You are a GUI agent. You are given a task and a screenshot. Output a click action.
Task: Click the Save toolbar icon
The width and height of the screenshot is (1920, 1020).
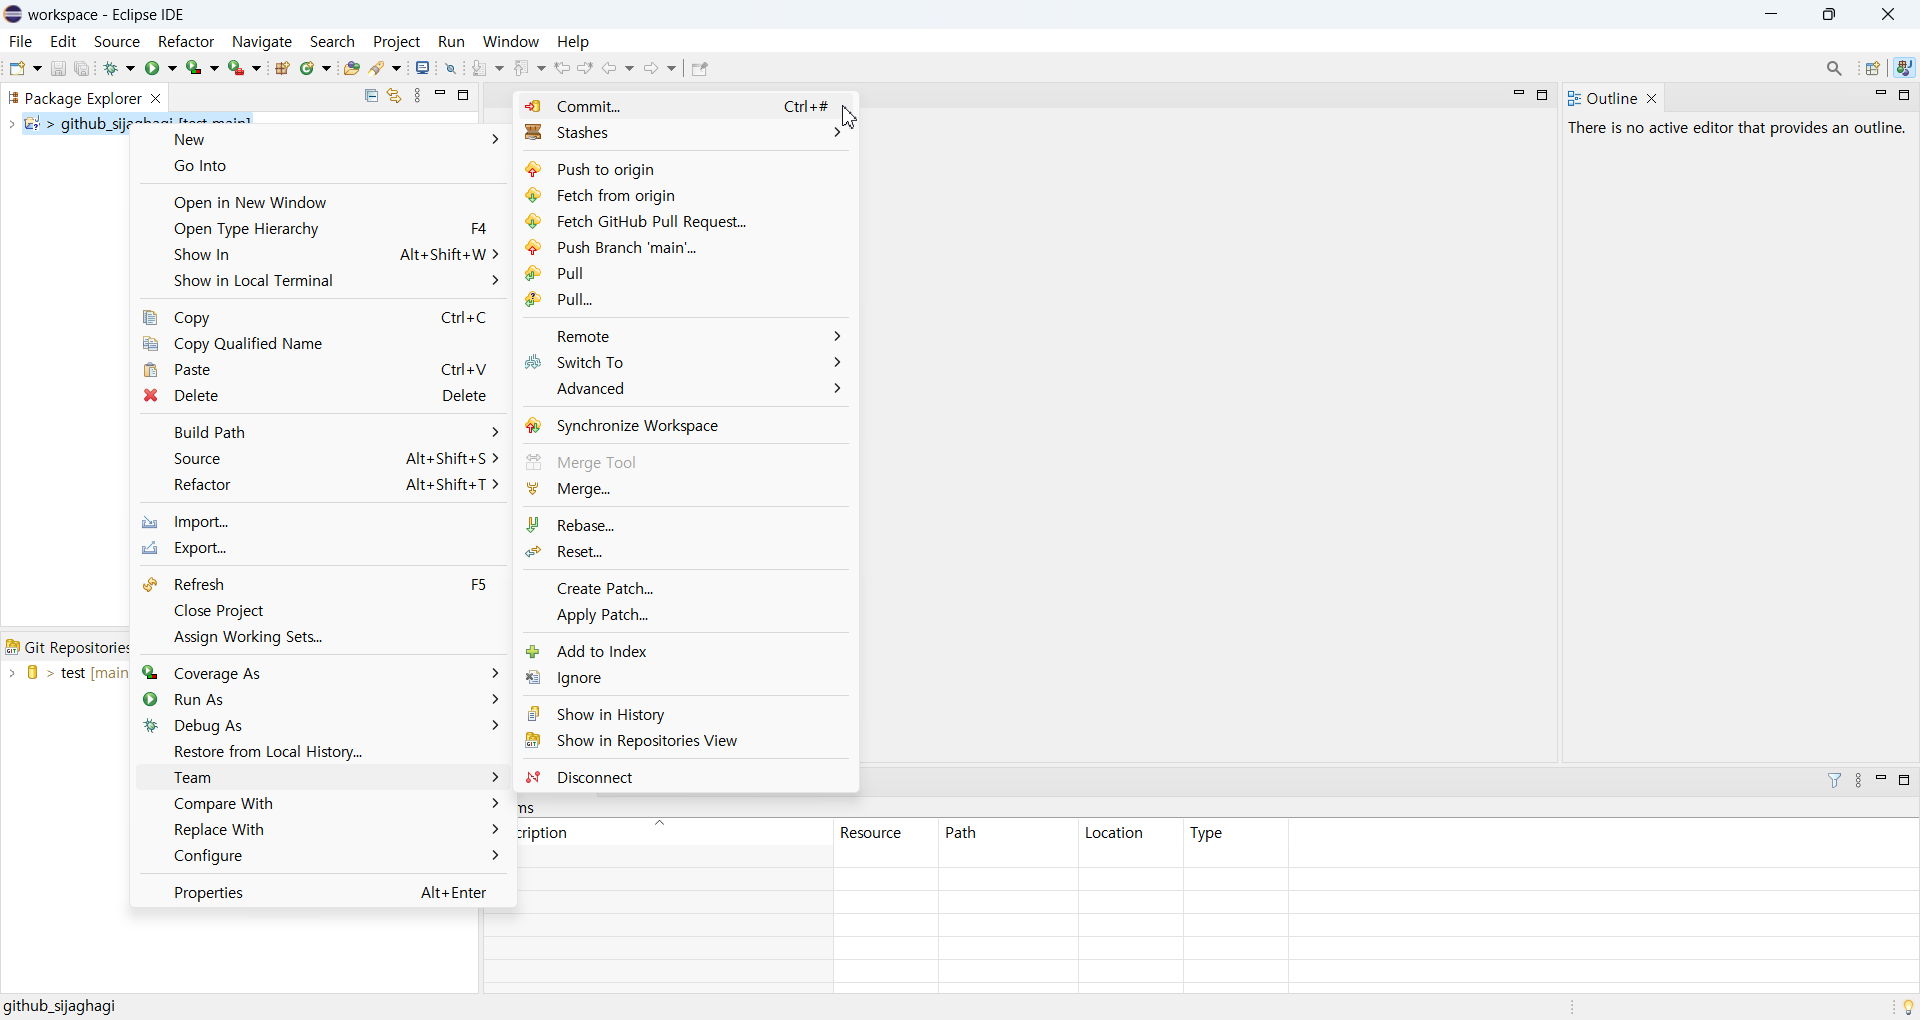click(58, 68)
